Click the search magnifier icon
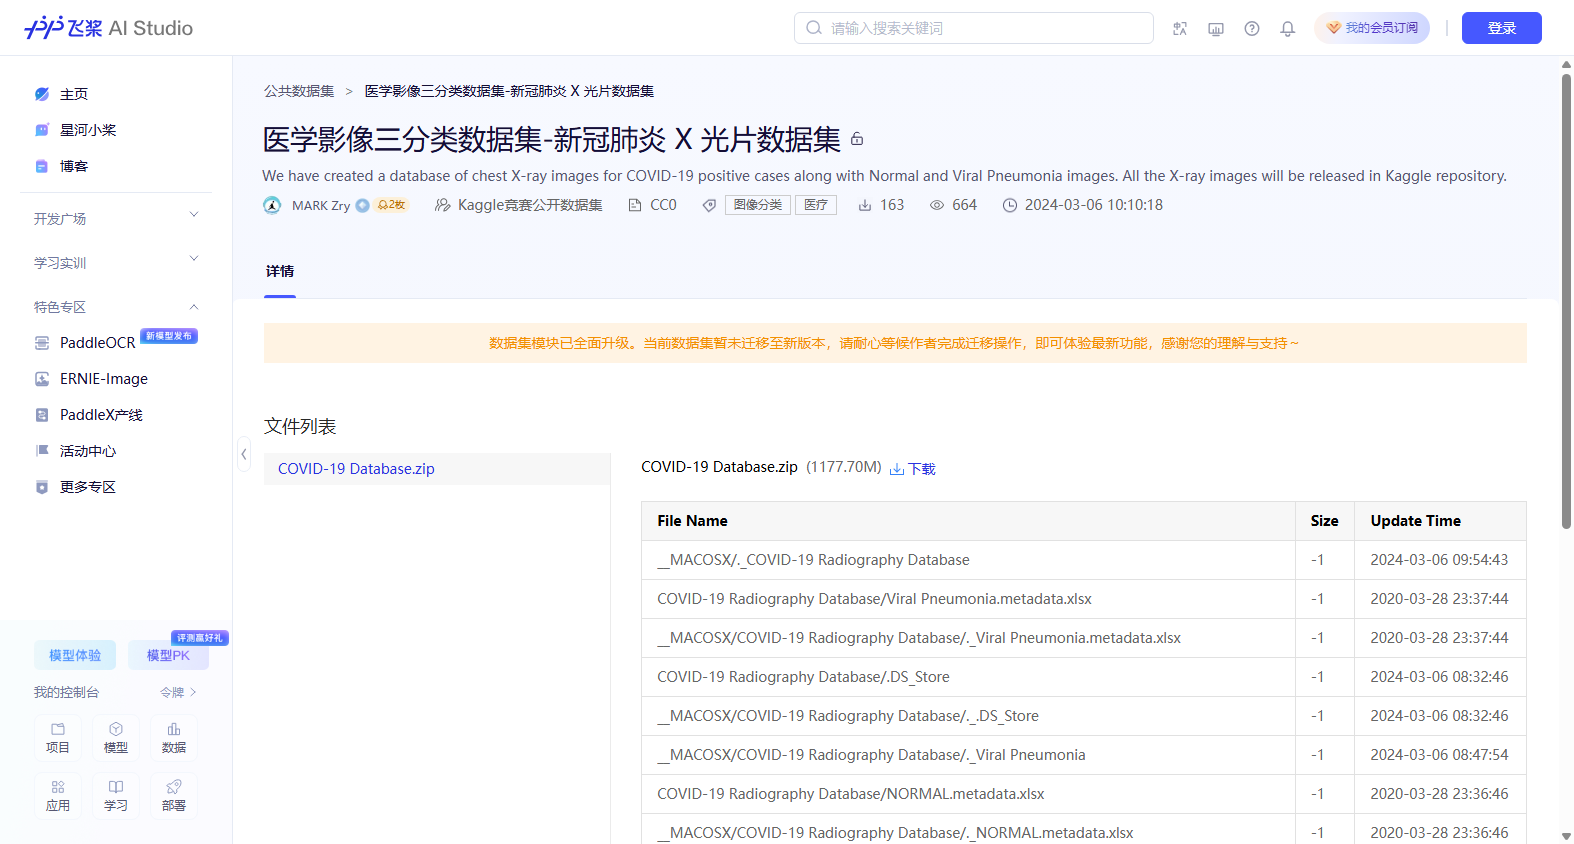Image resolution: width=1574 pixels, height=844 pixels. pos(814,28)
